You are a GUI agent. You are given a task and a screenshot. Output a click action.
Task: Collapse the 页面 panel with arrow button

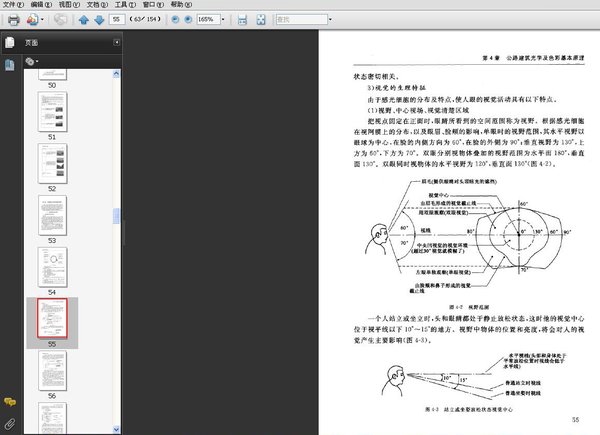click(x=118, y=43)
